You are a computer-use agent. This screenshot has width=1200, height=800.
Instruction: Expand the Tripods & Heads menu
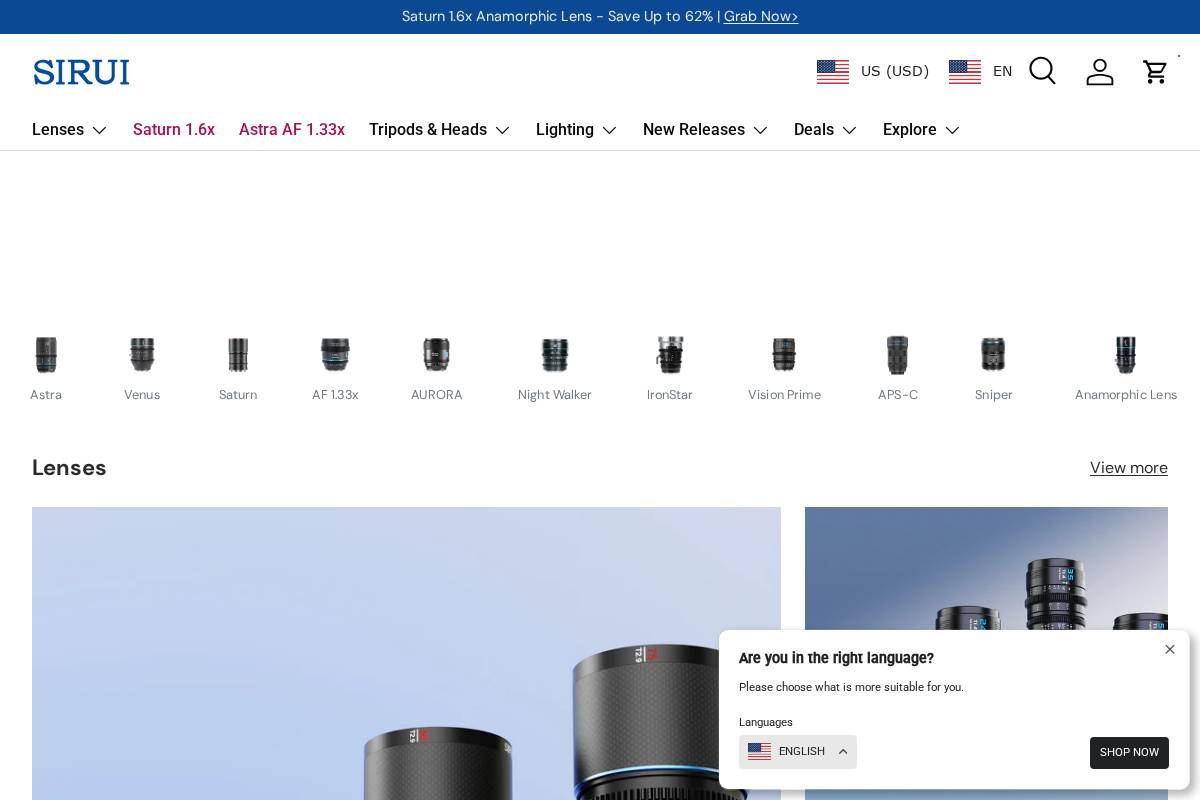[x=439, y=130]
